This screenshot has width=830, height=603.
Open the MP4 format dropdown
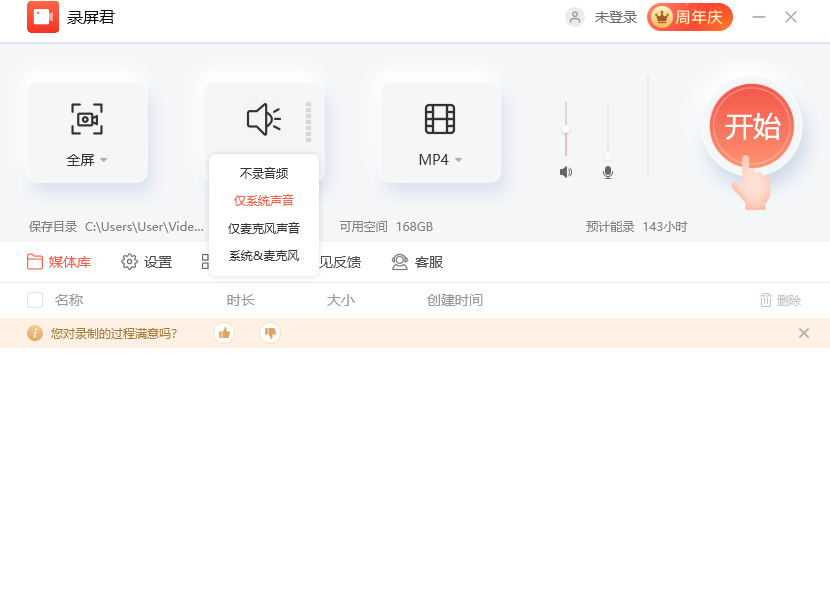[x=440, y=158]
